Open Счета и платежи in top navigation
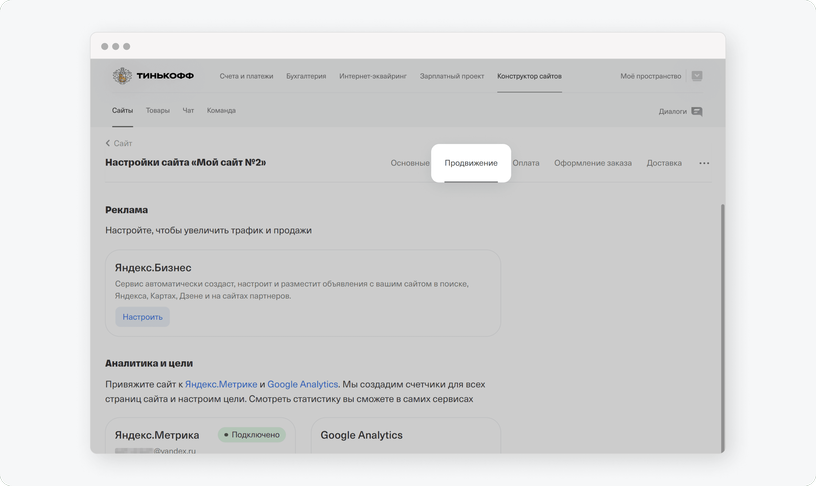Viewport: 816px width, 486px height. (246, 76)
